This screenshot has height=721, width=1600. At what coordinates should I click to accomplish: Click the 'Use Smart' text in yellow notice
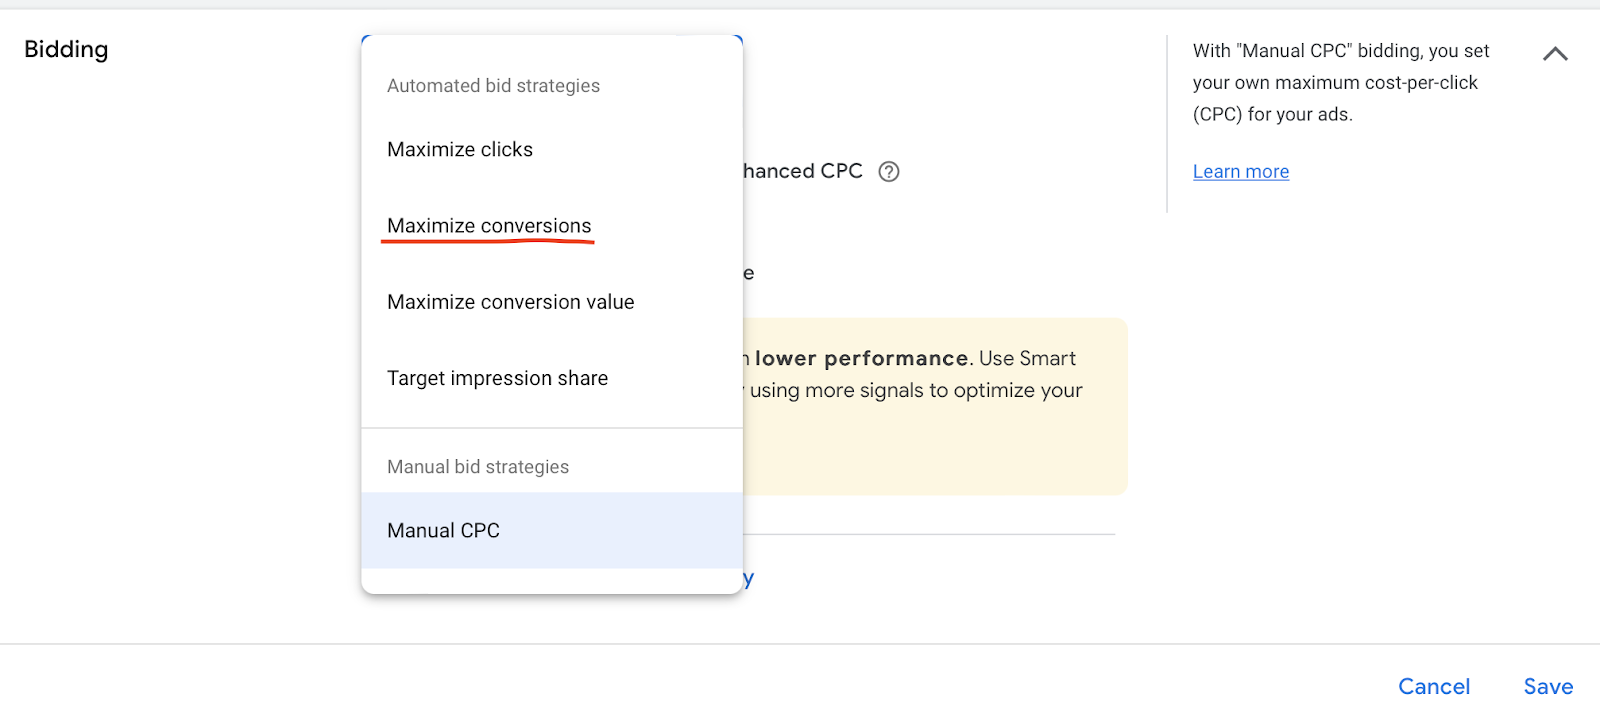tap(1027, 358)
